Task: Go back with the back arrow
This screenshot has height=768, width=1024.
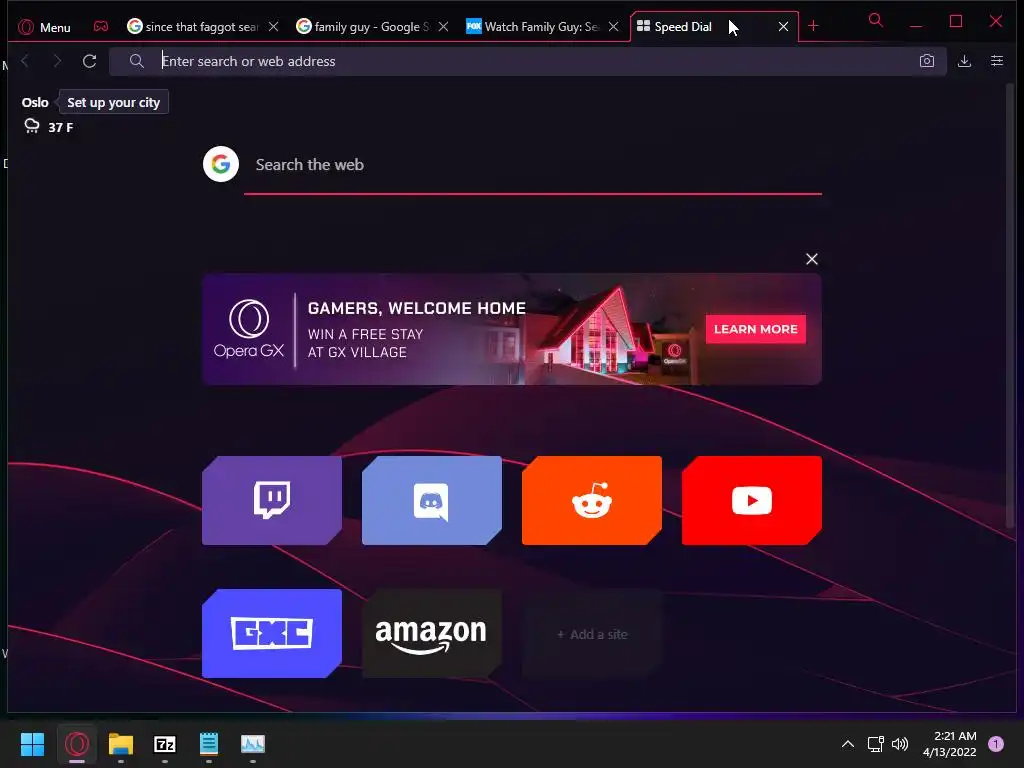Action: click(25, 61)
